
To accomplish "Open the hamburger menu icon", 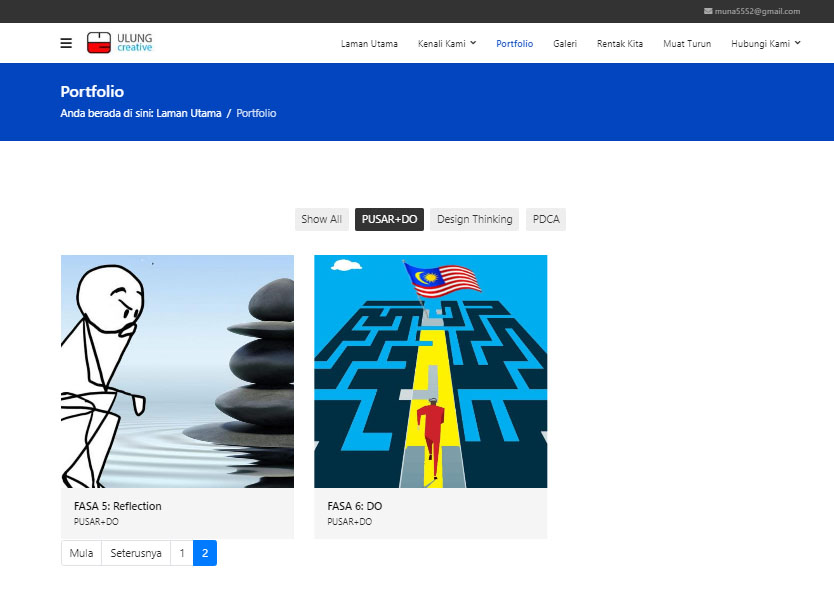I will click(x=66, y=43).
